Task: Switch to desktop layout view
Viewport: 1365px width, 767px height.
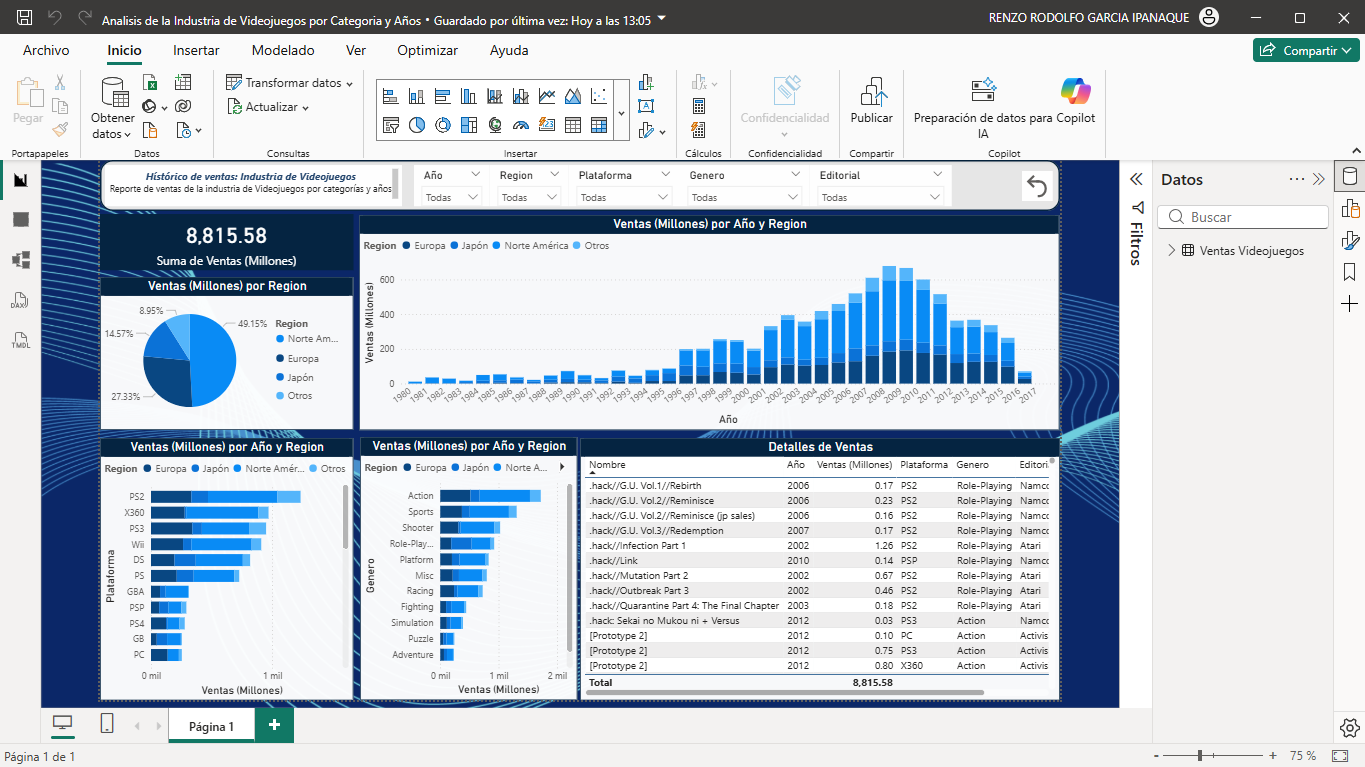Action: point(63,724)
